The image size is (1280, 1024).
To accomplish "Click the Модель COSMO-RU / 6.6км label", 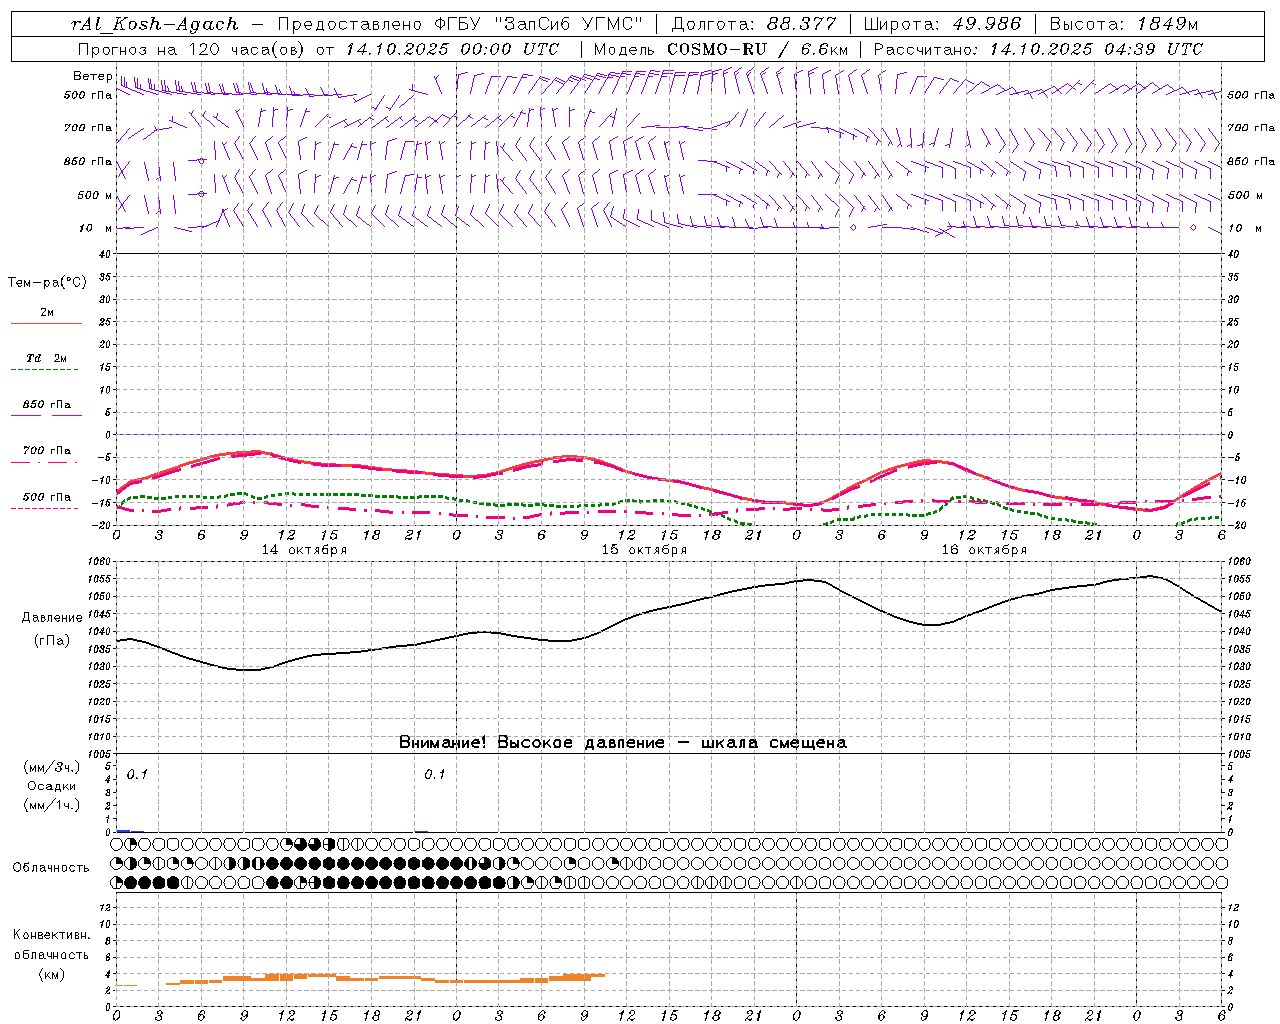I will [720, 49].
